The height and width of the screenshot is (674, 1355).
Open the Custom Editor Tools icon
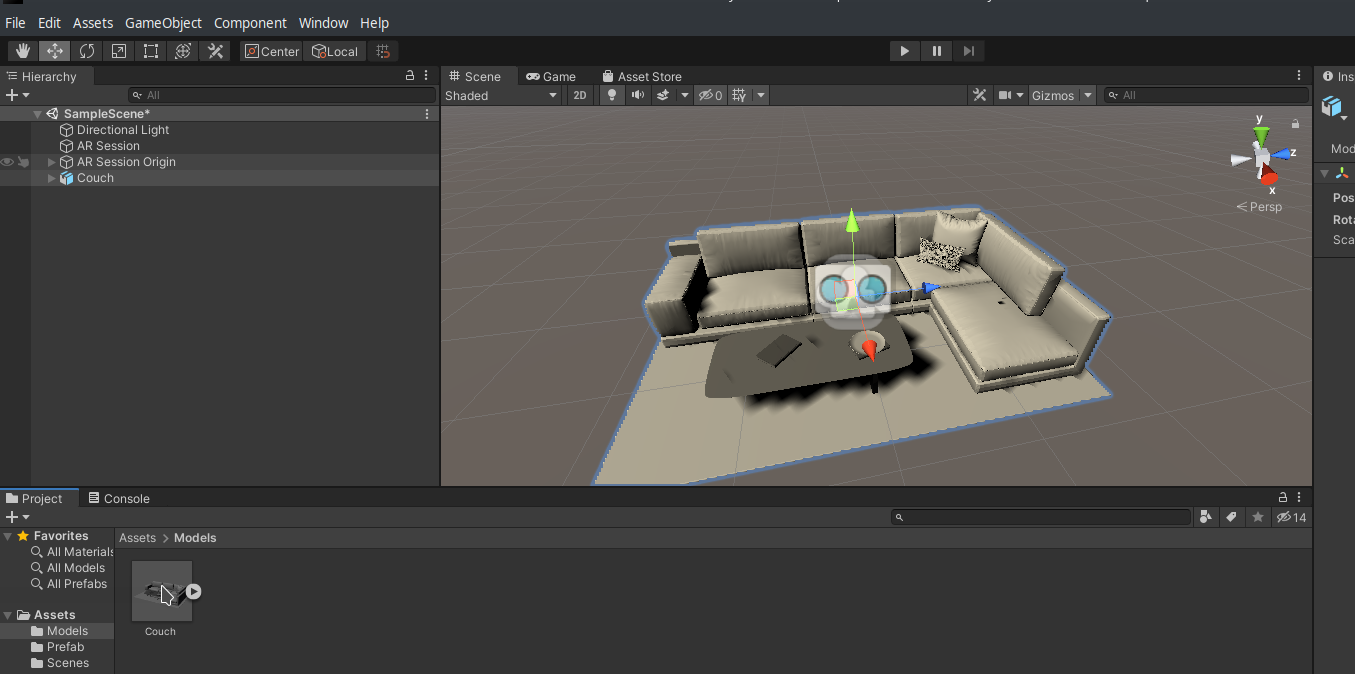tap(214, 50)
